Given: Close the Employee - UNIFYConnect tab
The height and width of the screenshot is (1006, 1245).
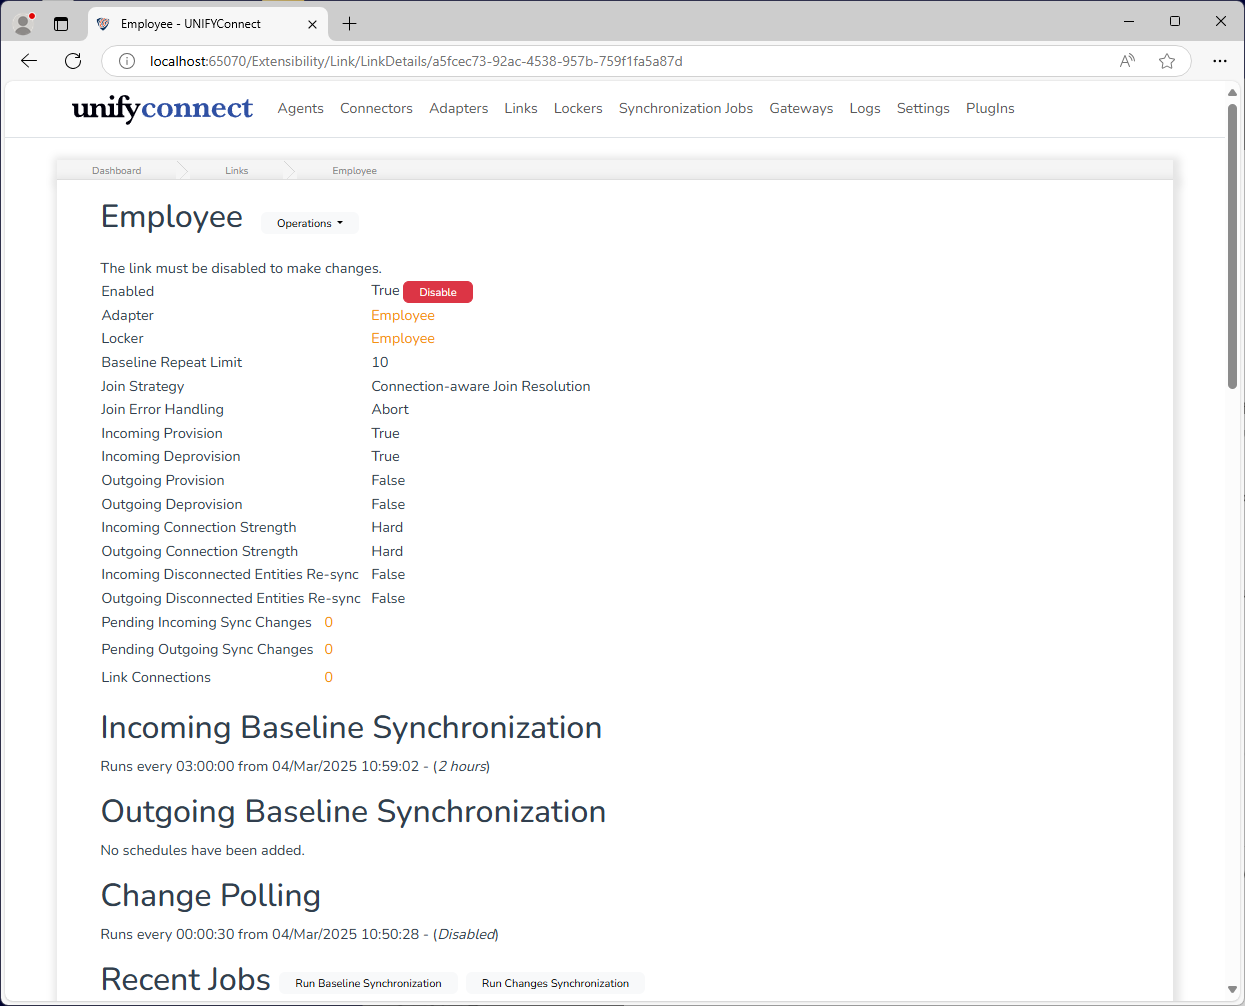Looking at the screenshot, I should click(x=312, y=24).
